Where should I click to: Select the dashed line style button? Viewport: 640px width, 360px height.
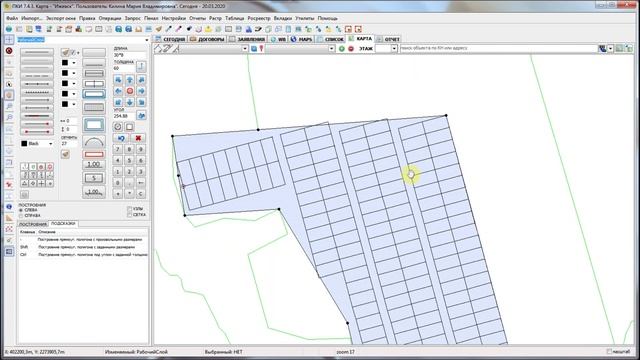[37, 76]
